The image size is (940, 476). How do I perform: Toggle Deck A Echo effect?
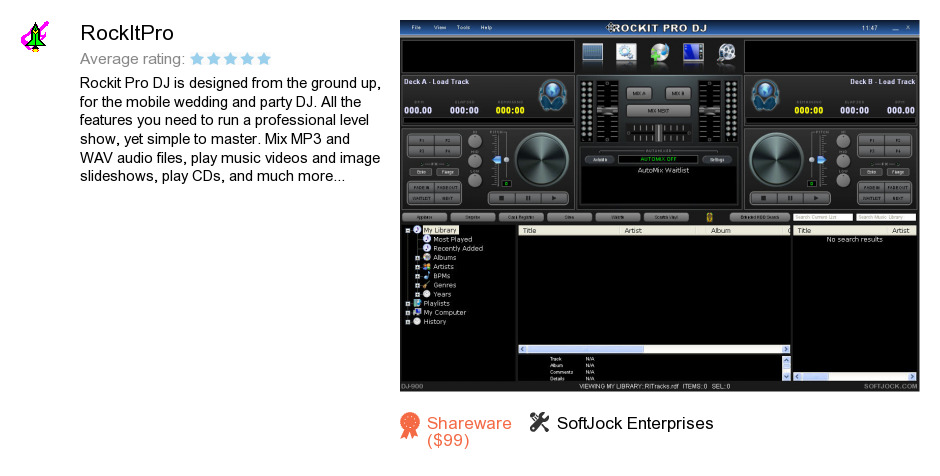(421, 172)
